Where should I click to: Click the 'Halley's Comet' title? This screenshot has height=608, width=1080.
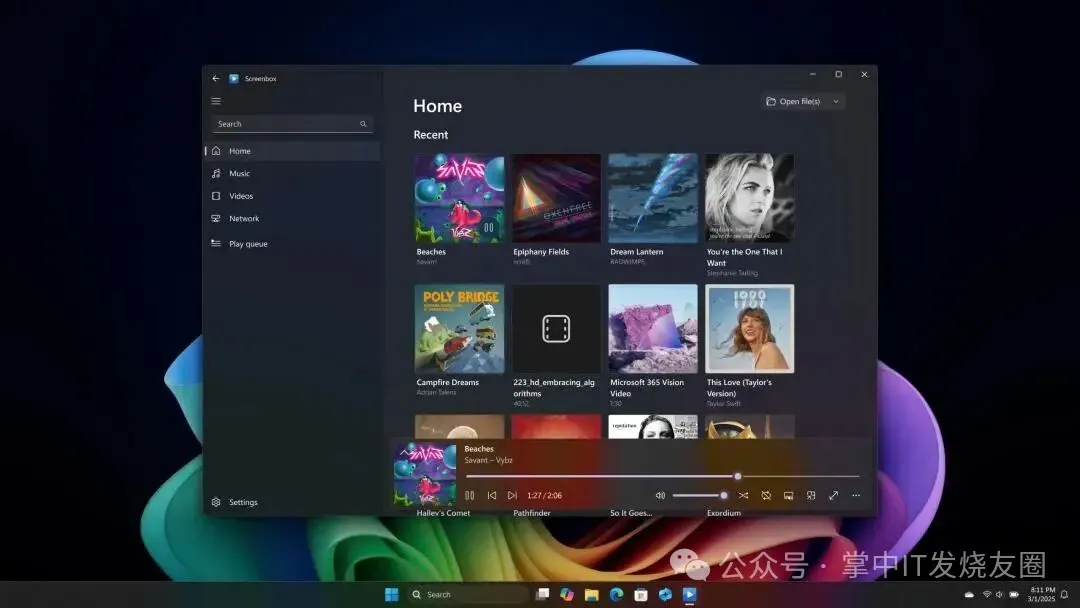coord(443,513)
